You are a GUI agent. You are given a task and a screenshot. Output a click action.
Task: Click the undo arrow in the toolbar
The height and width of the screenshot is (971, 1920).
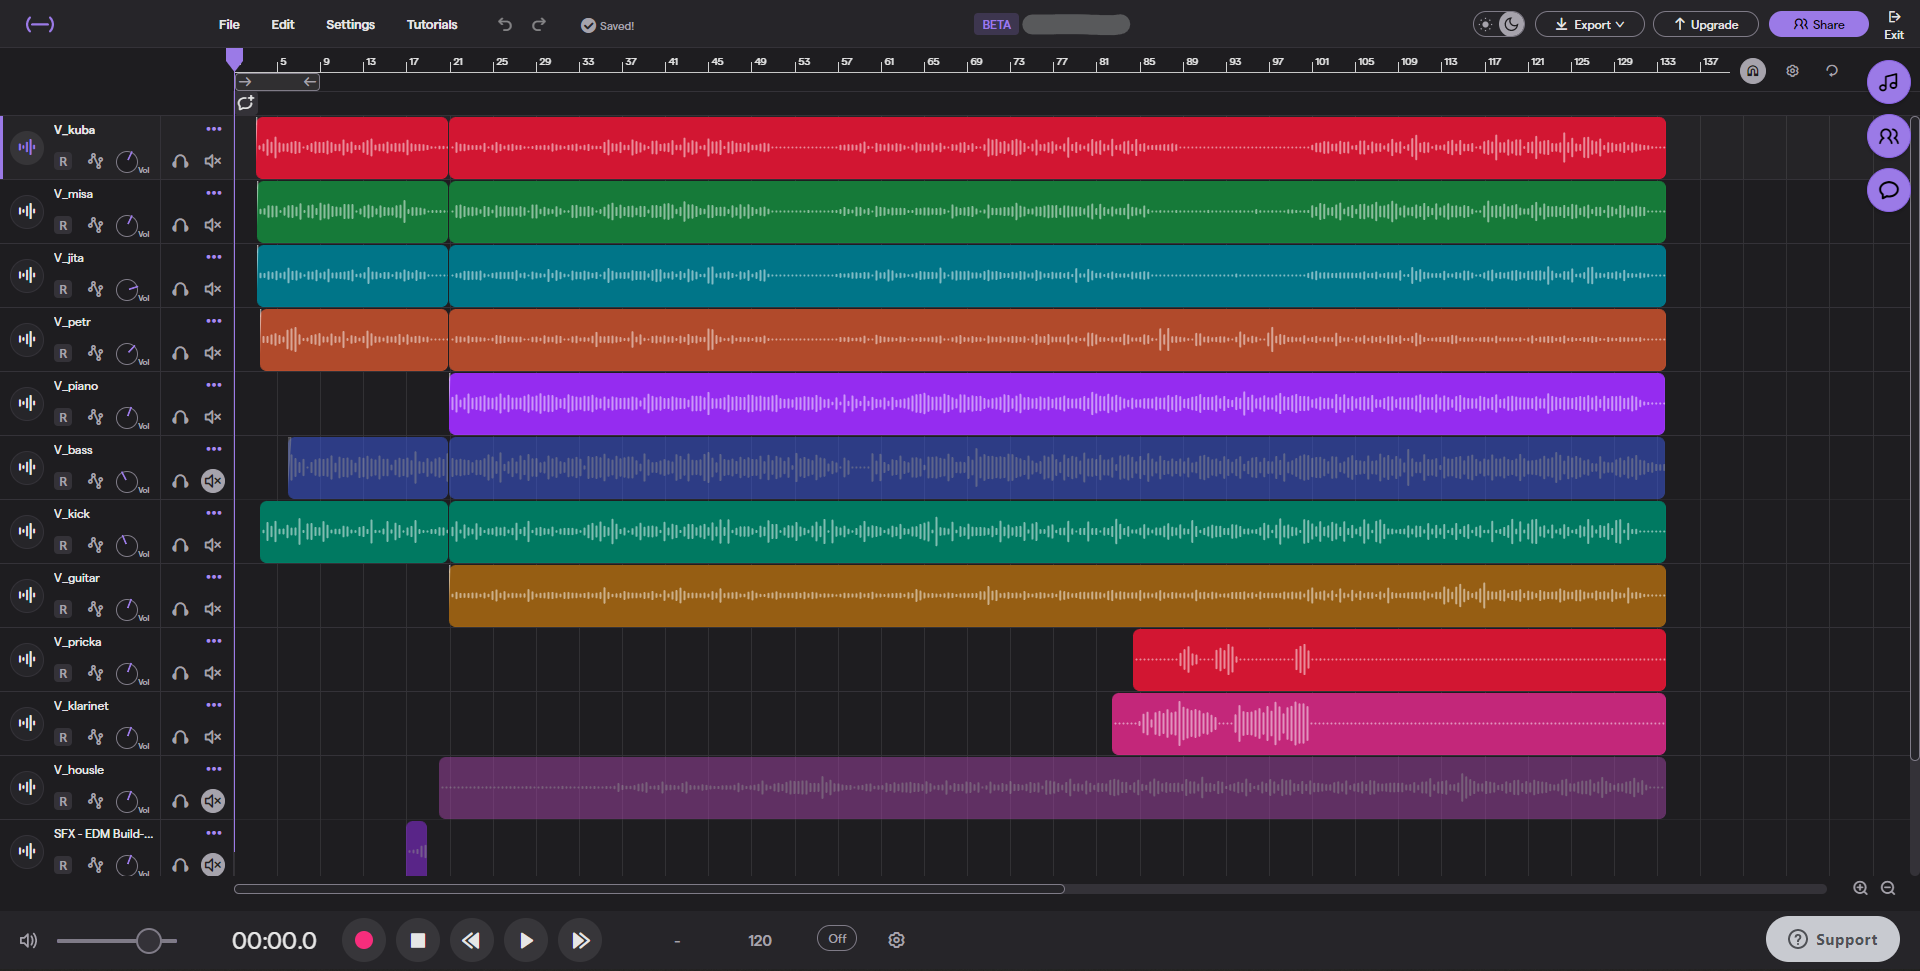tap(505, 24)
